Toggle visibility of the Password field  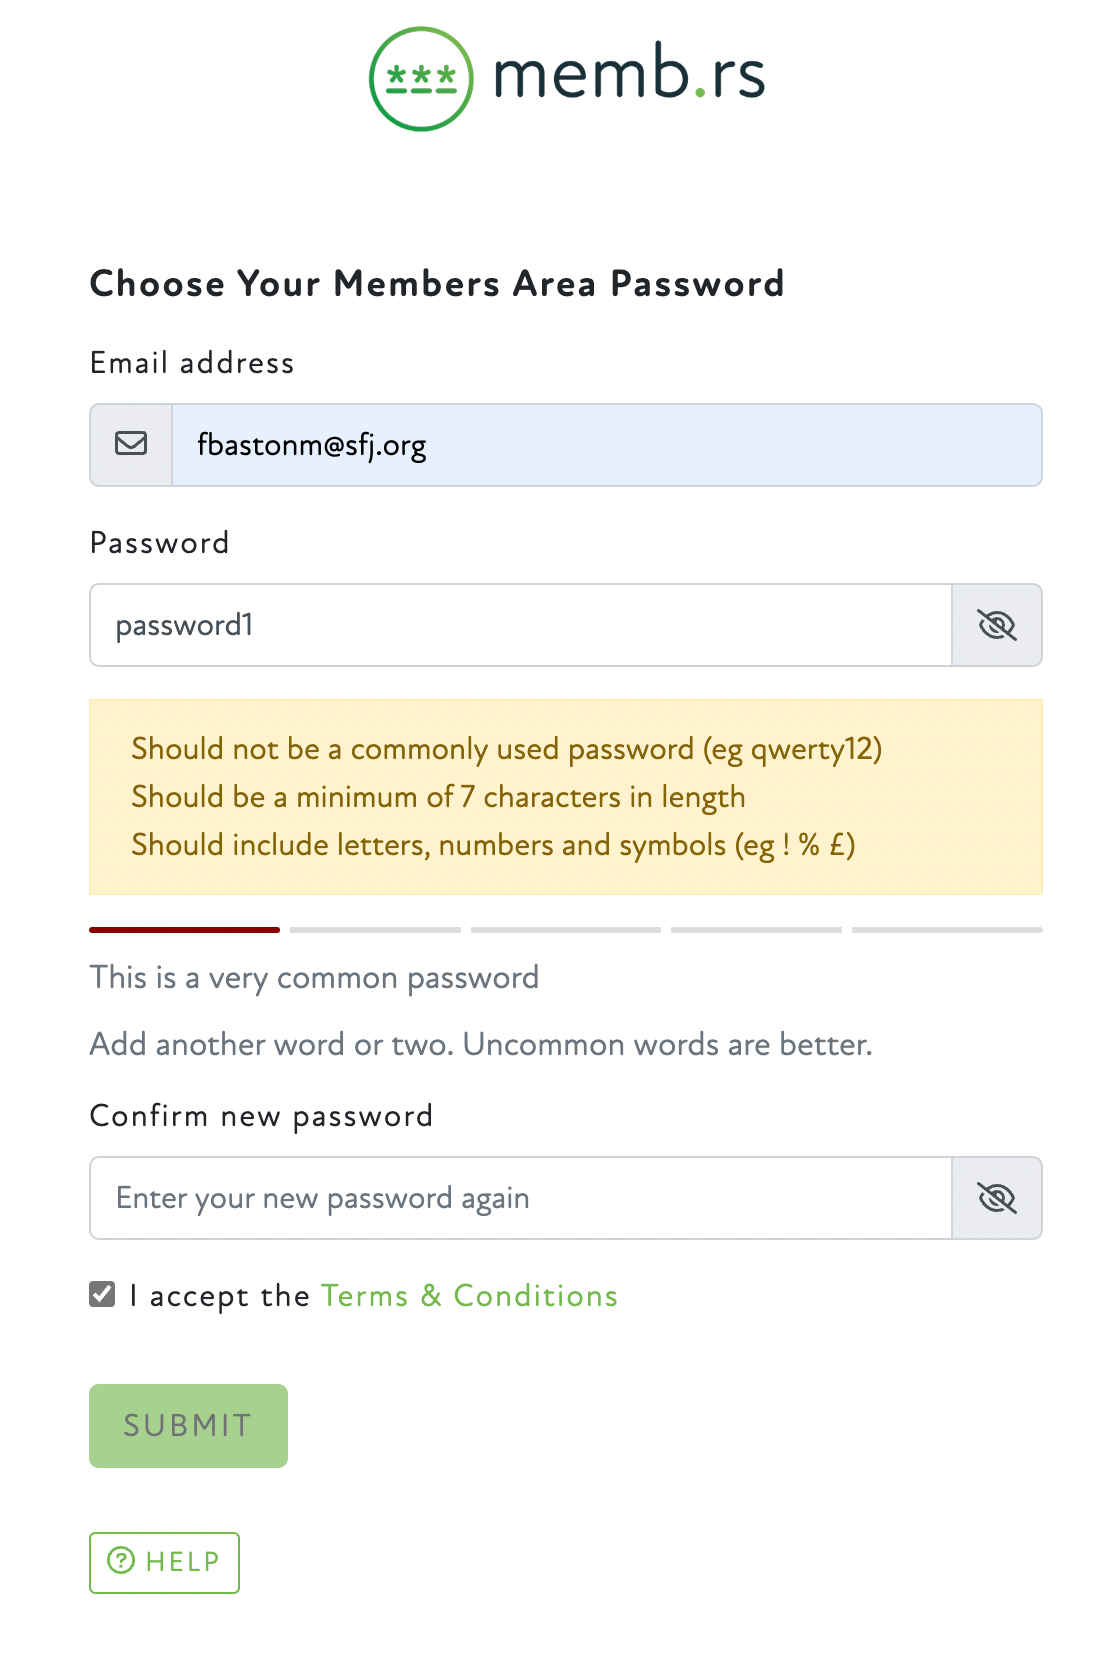[x=996, y=625]
